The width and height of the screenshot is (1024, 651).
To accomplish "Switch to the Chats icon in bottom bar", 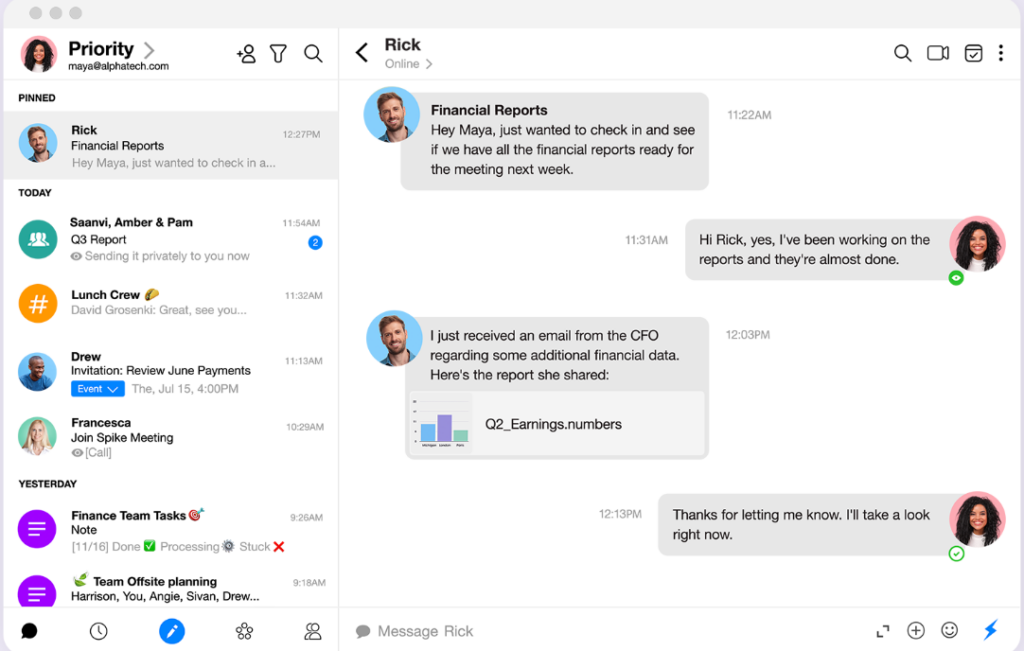I will pos(29,631).
